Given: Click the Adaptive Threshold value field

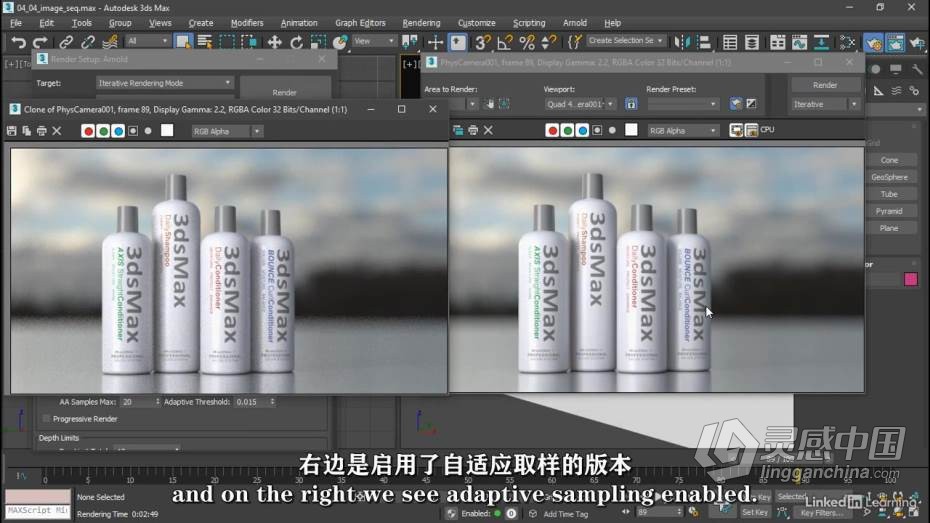Looking at the screenshot, I should coord(251,401).
